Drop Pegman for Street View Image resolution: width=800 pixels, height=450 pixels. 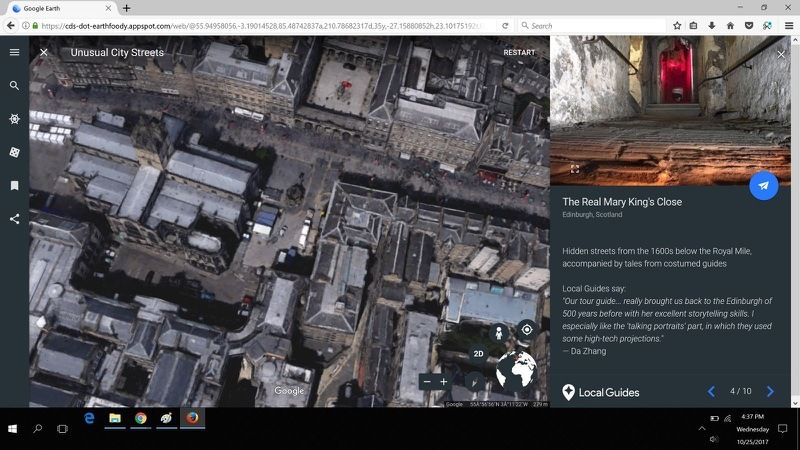click(497, 332)
